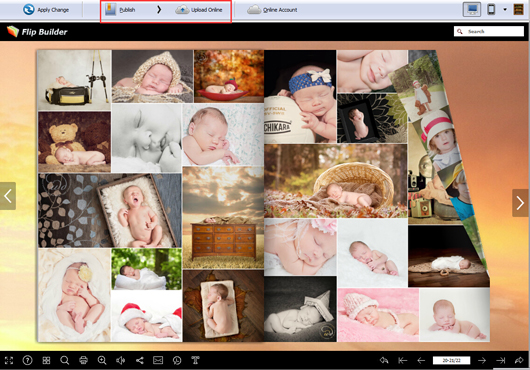Open the help question-mark icon

27,361
